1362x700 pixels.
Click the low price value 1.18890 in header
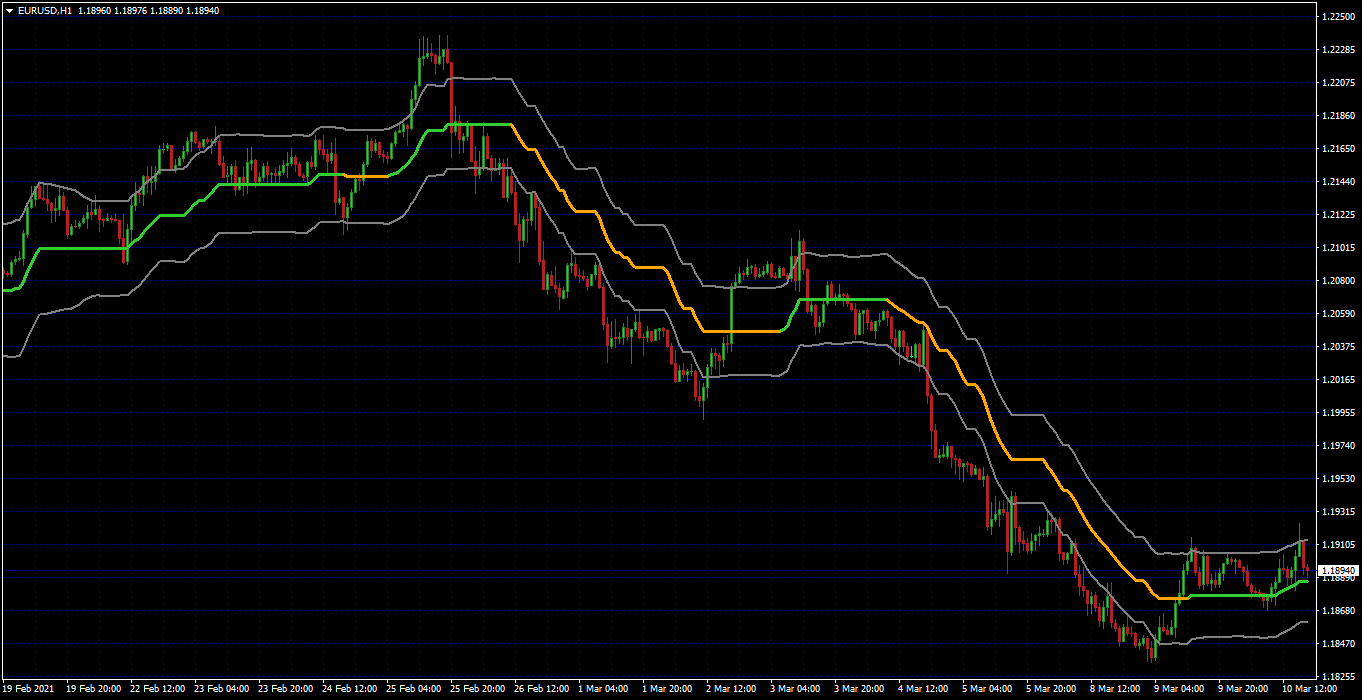coord(168,10)
